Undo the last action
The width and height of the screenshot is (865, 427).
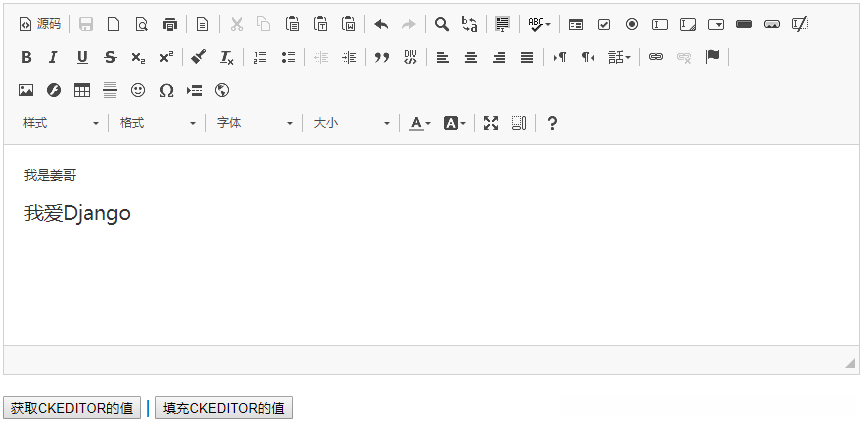pyautogui.click(x=381, y=24)
